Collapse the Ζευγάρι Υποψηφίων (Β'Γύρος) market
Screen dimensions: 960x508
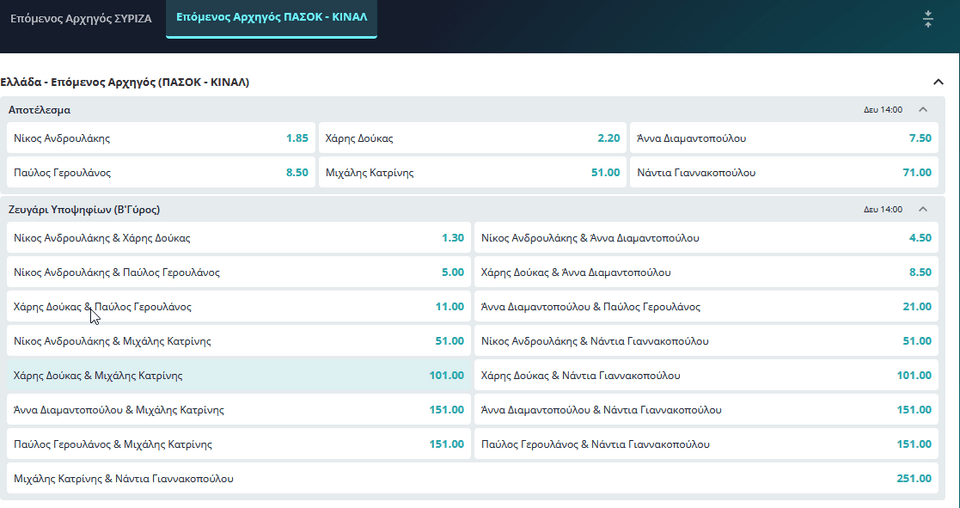point(923,209)
